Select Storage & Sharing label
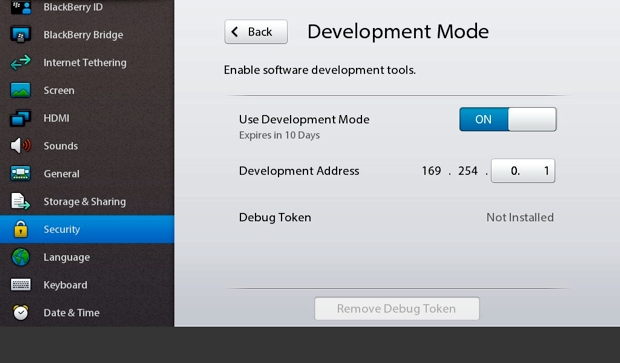 click(85, 201)
